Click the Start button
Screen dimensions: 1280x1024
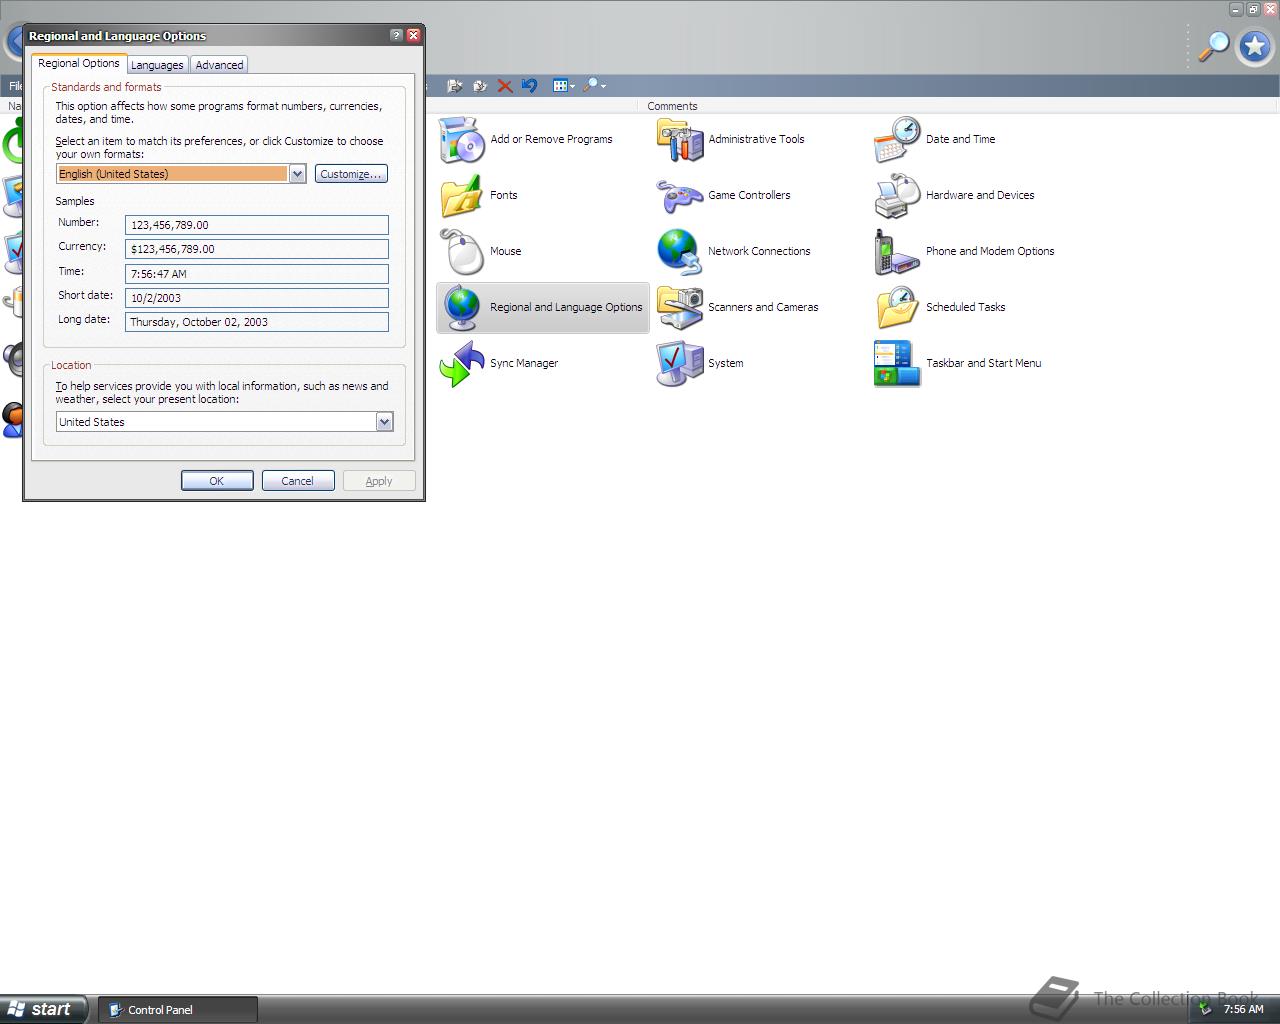43,1009
